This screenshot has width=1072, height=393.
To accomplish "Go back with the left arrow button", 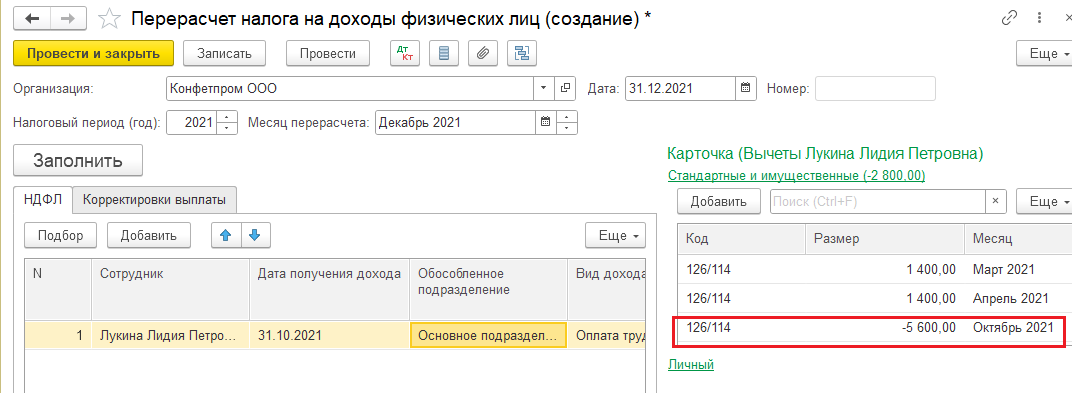I will (31, 19).
